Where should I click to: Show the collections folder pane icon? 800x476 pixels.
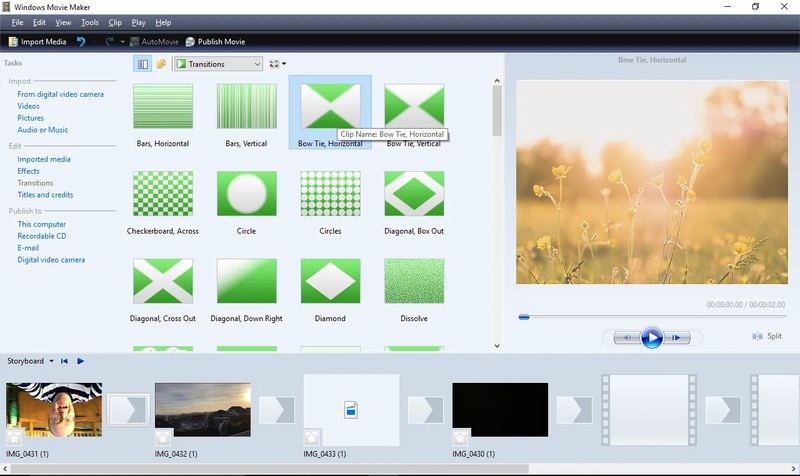point(161,64)
